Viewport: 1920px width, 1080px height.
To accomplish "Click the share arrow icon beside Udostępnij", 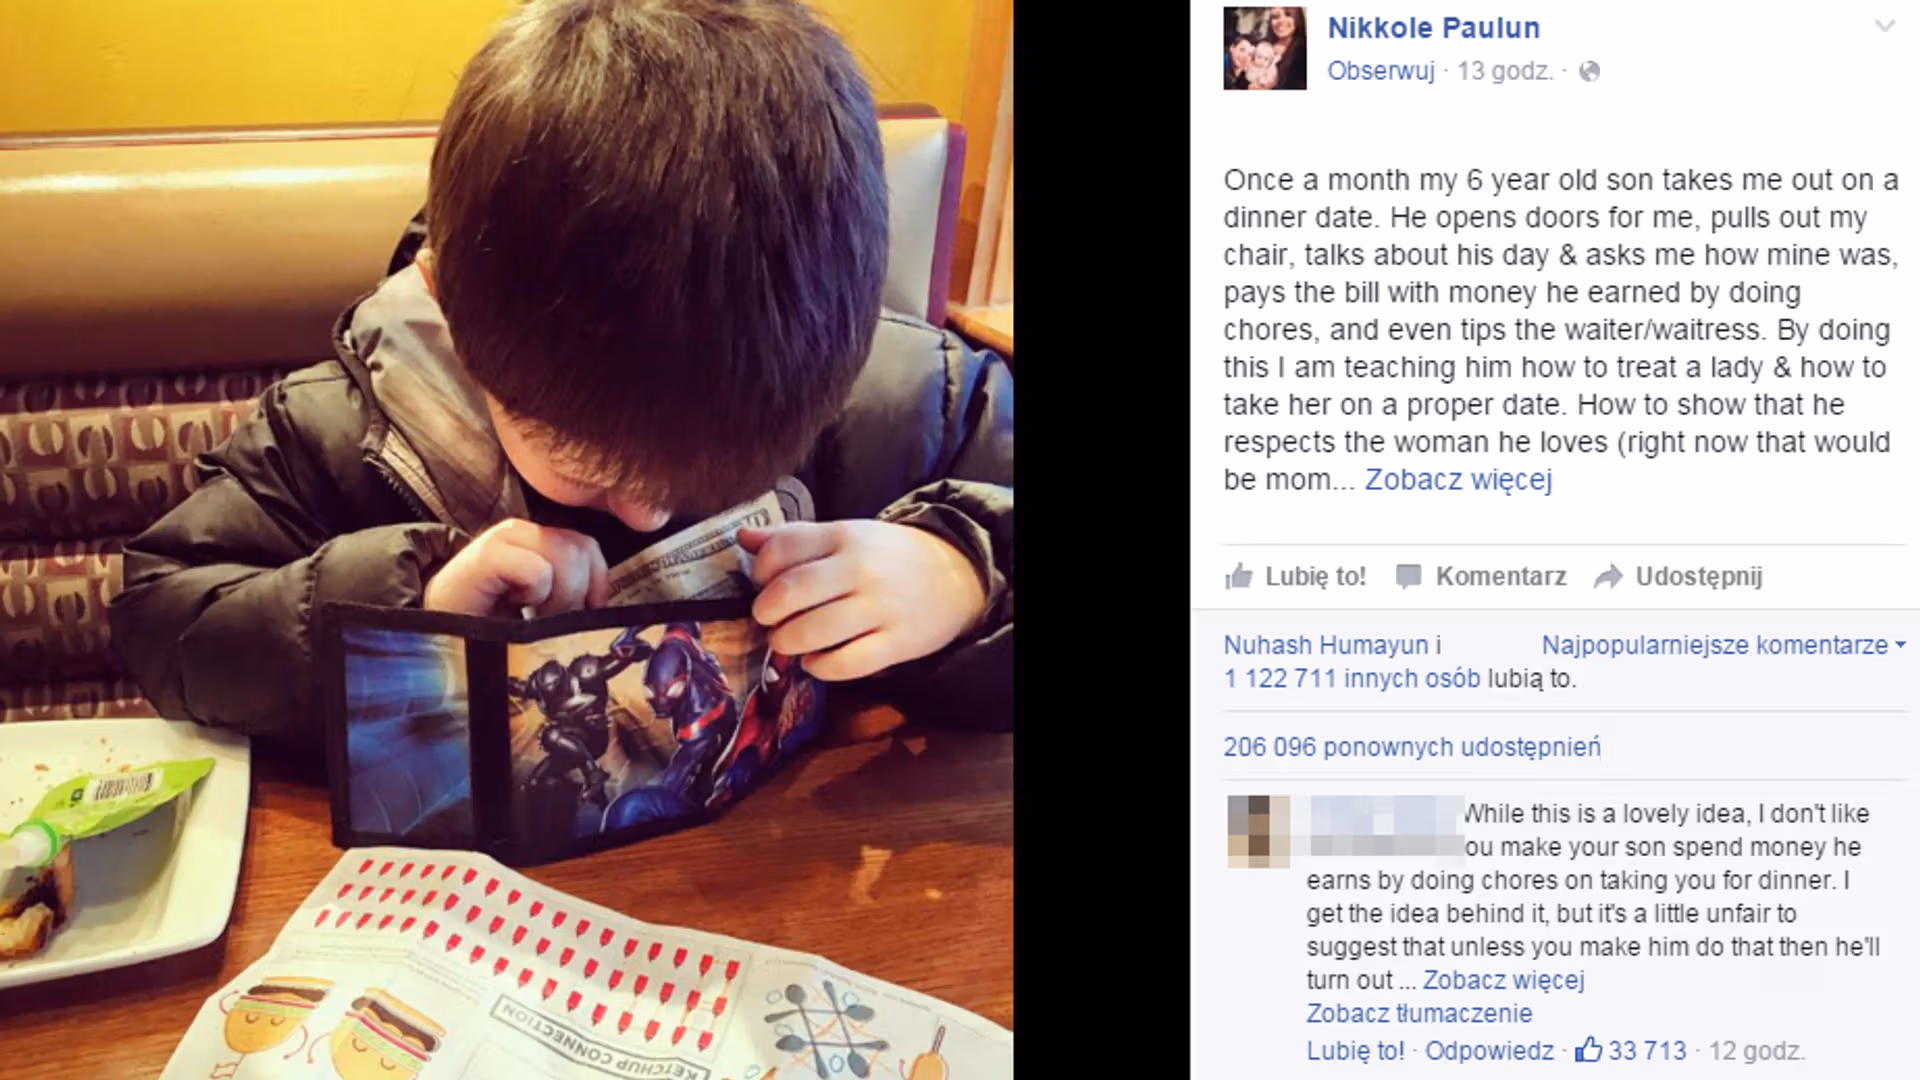I will pos(1608,576).
